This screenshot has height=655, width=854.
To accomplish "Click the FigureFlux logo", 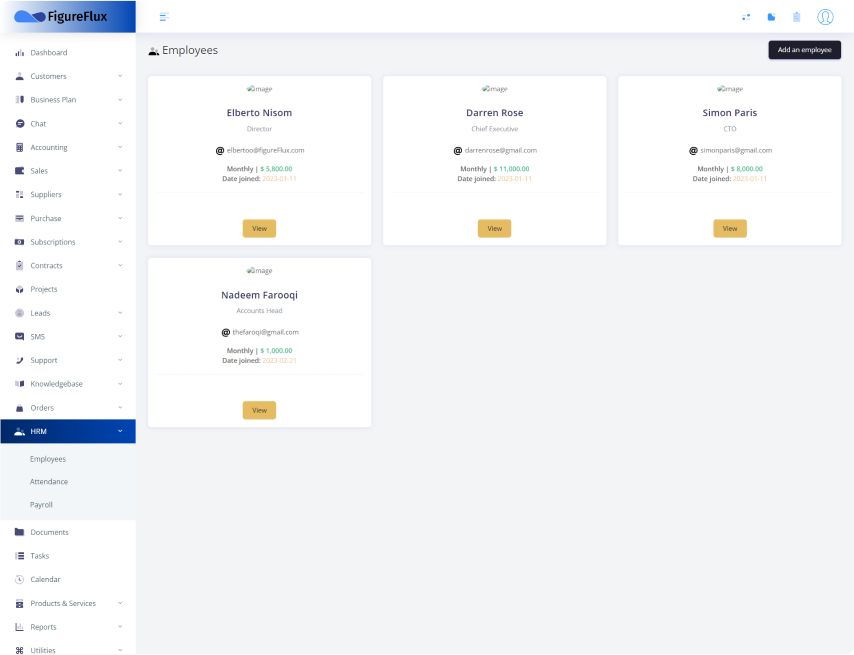I will tap(61, 16).
